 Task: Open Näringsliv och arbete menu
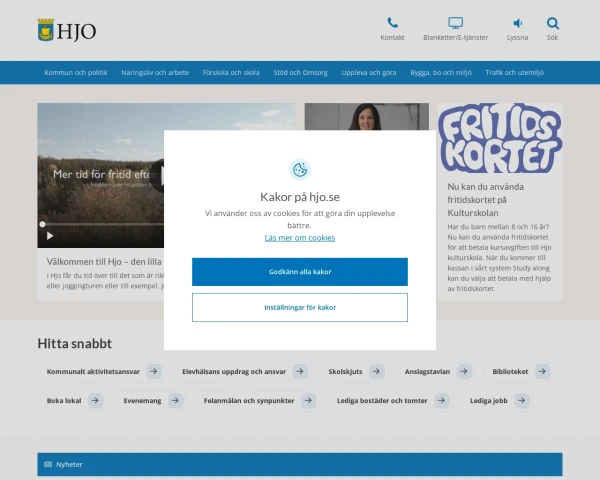(x=155, y=72)
